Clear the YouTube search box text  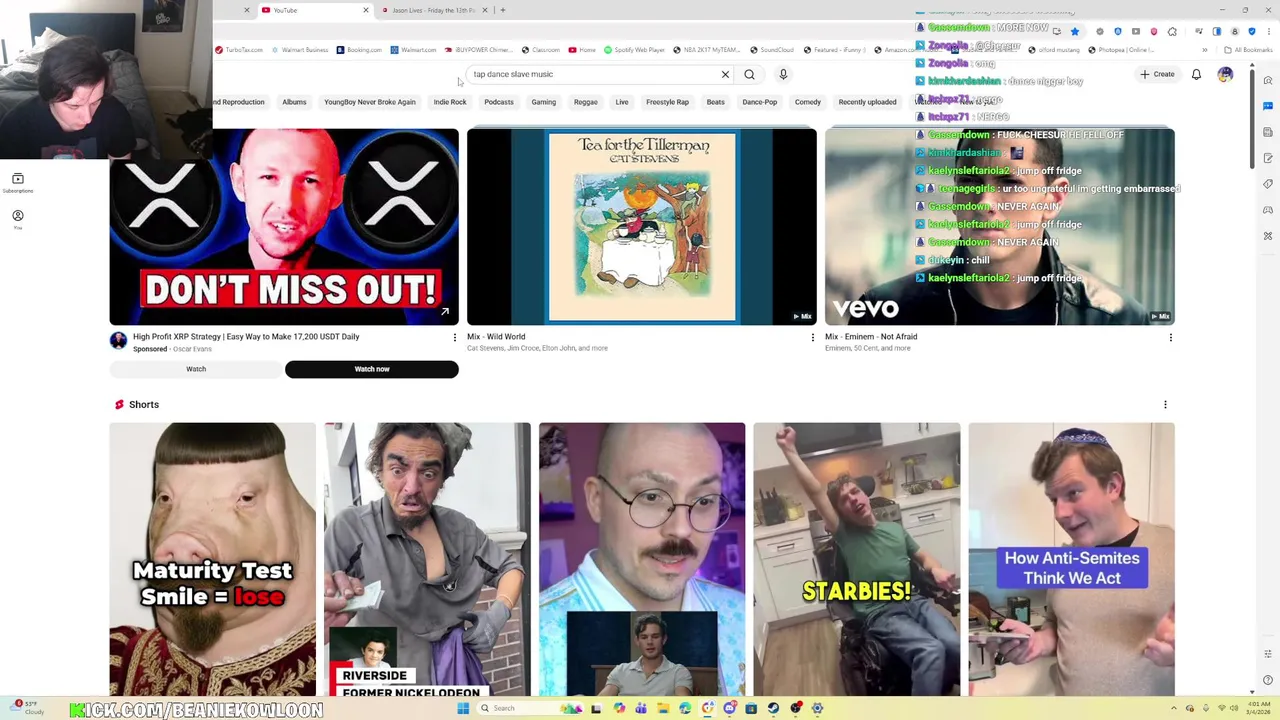(x=725, y=74)
